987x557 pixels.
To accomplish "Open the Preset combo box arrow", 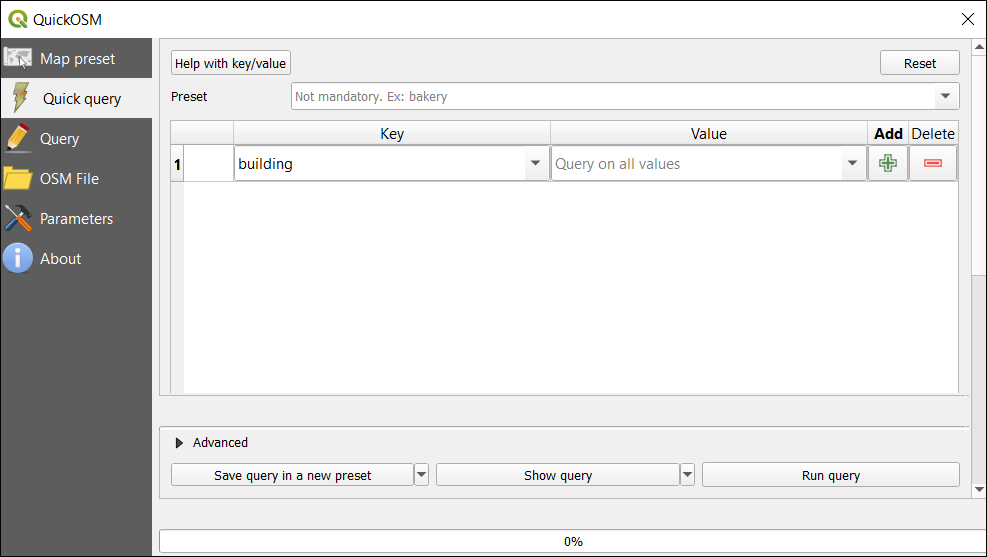I will pyautogui.click(x=945, y=96).
